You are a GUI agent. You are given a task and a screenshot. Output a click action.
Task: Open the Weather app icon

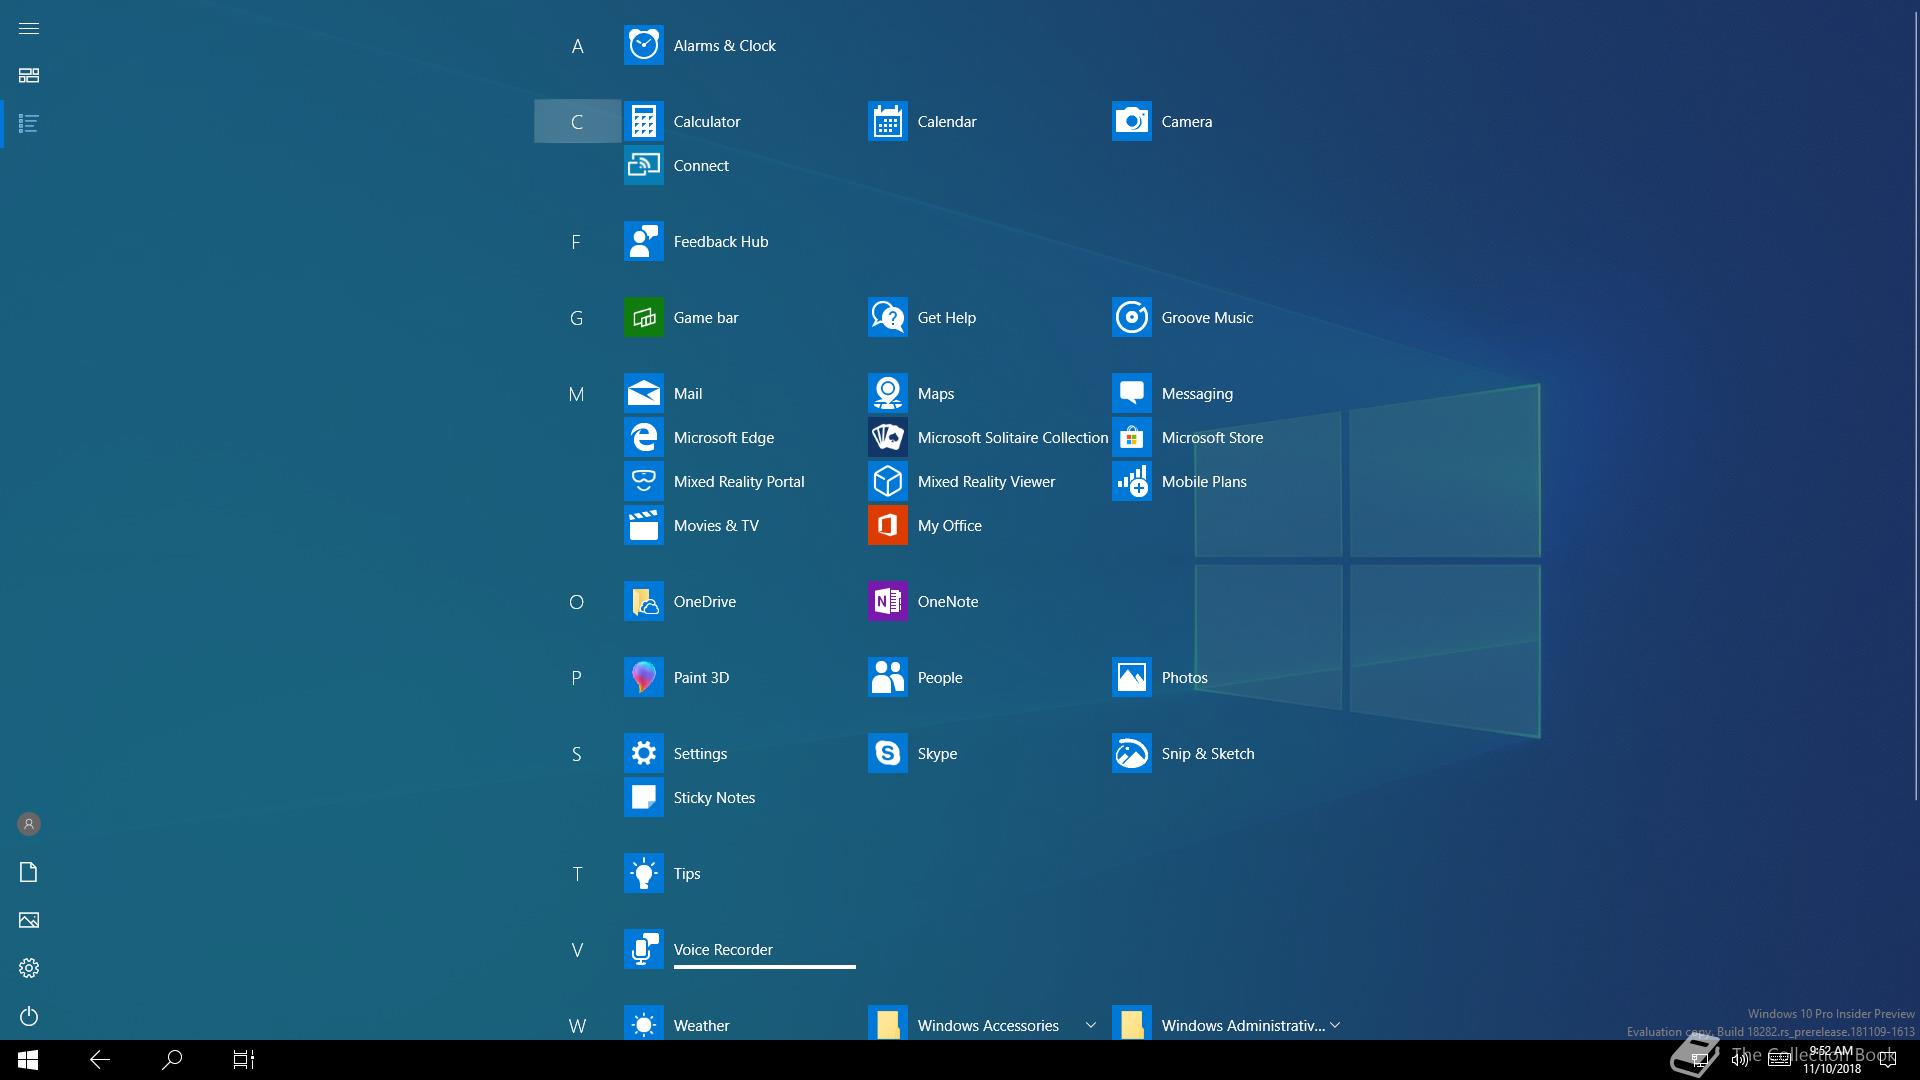tap(643, 1024)
